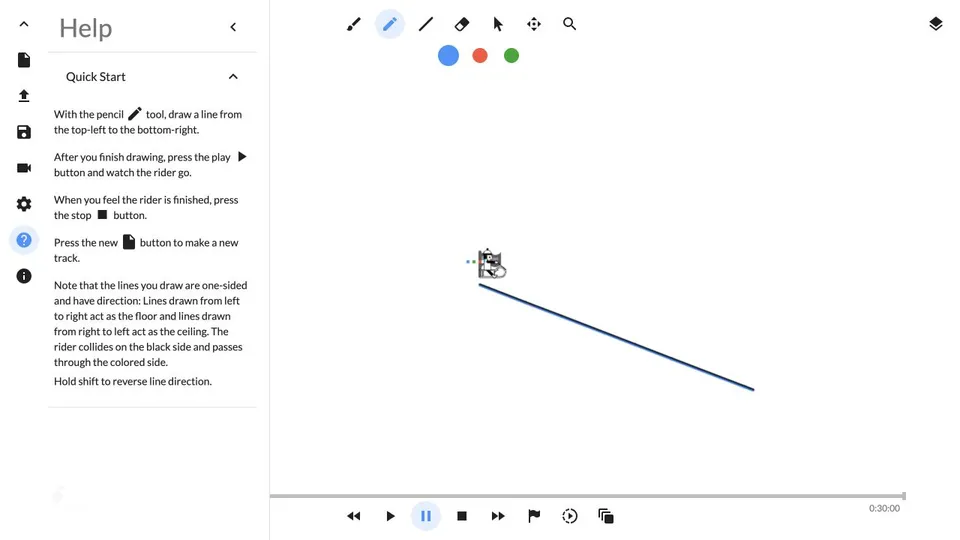This screenshot has width=960, height=540.
Task: Collapse the Quick Start section
Action: coord(233,77)
